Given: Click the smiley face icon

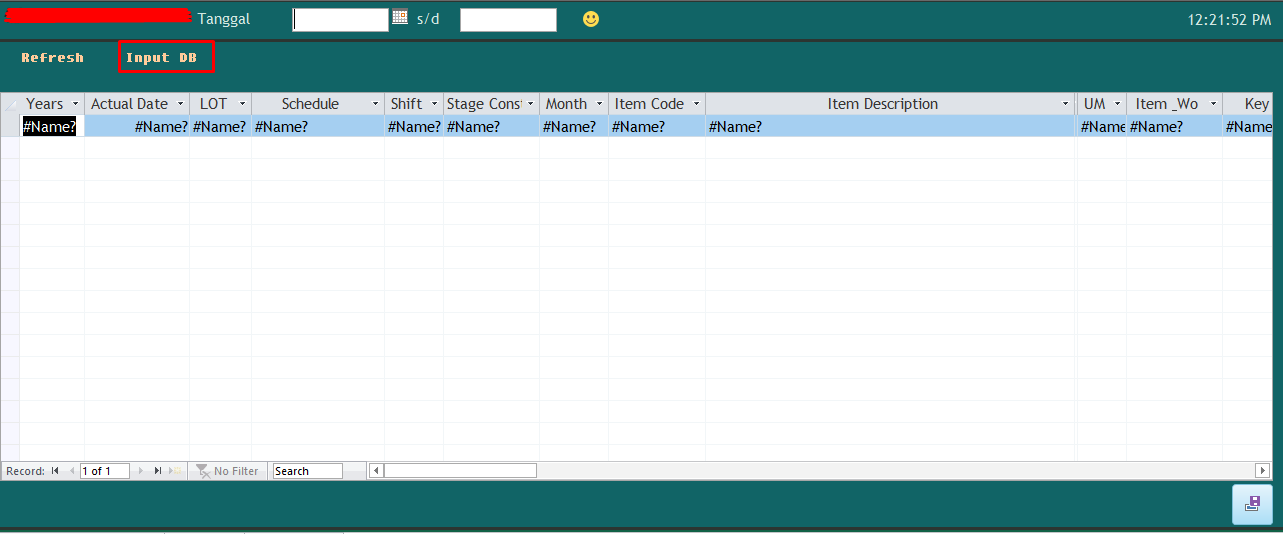Looking at the screenshot, I should pyautogui.click(x=591, y=19).
